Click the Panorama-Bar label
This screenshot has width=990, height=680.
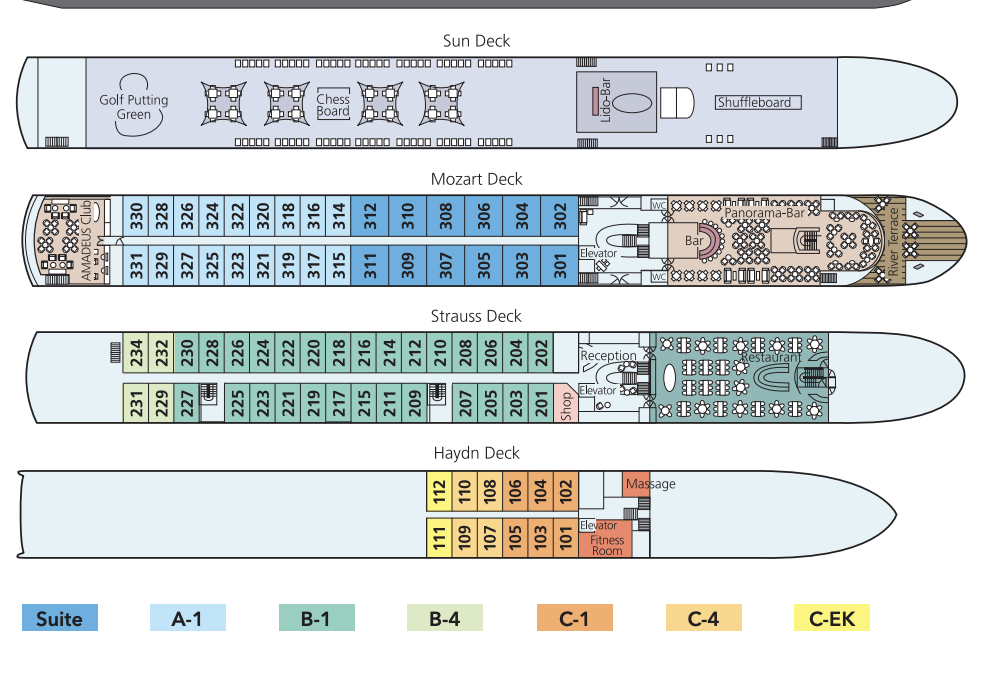pos(765,213)
